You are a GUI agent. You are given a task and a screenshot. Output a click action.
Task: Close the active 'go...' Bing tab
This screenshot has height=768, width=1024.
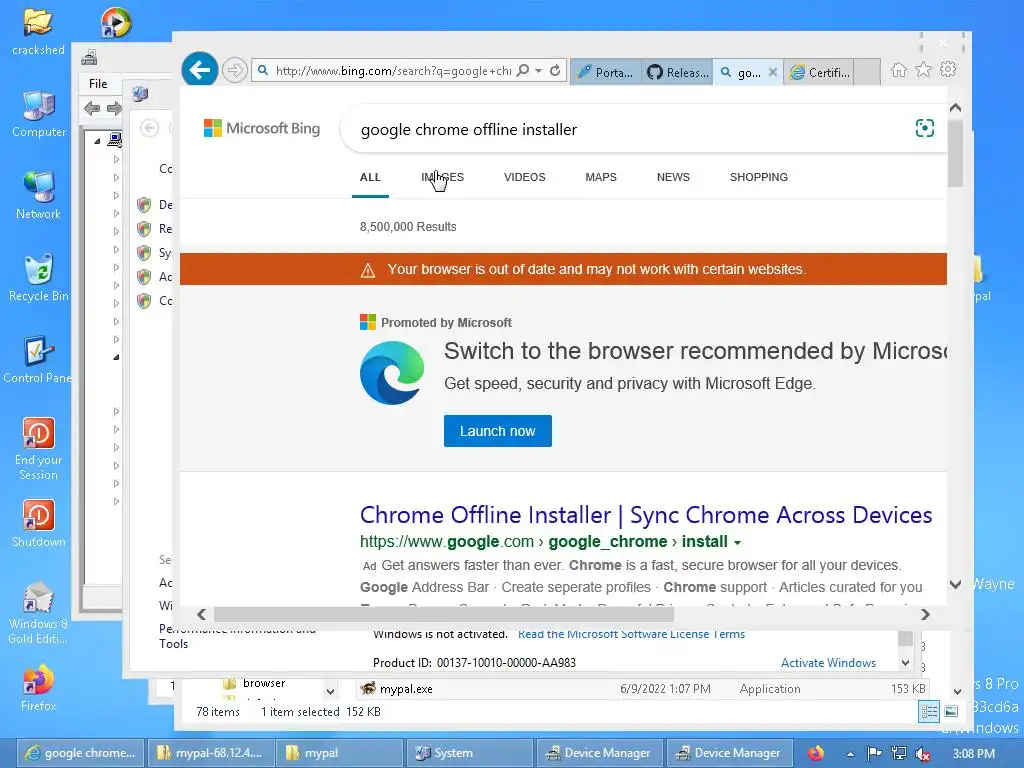pyautogui.click(x=773, y=72)
